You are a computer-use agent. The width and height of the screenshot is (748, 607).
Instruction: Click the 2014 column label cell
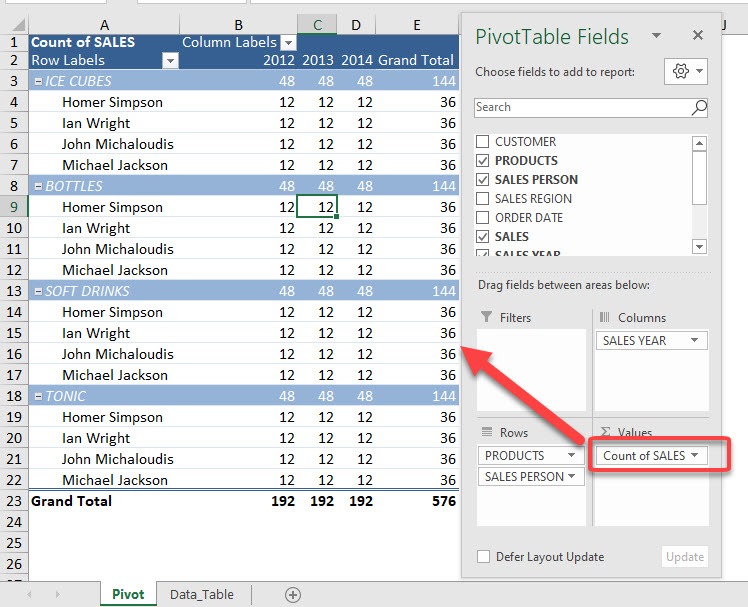pyautogui.click(x=356, y=61)
